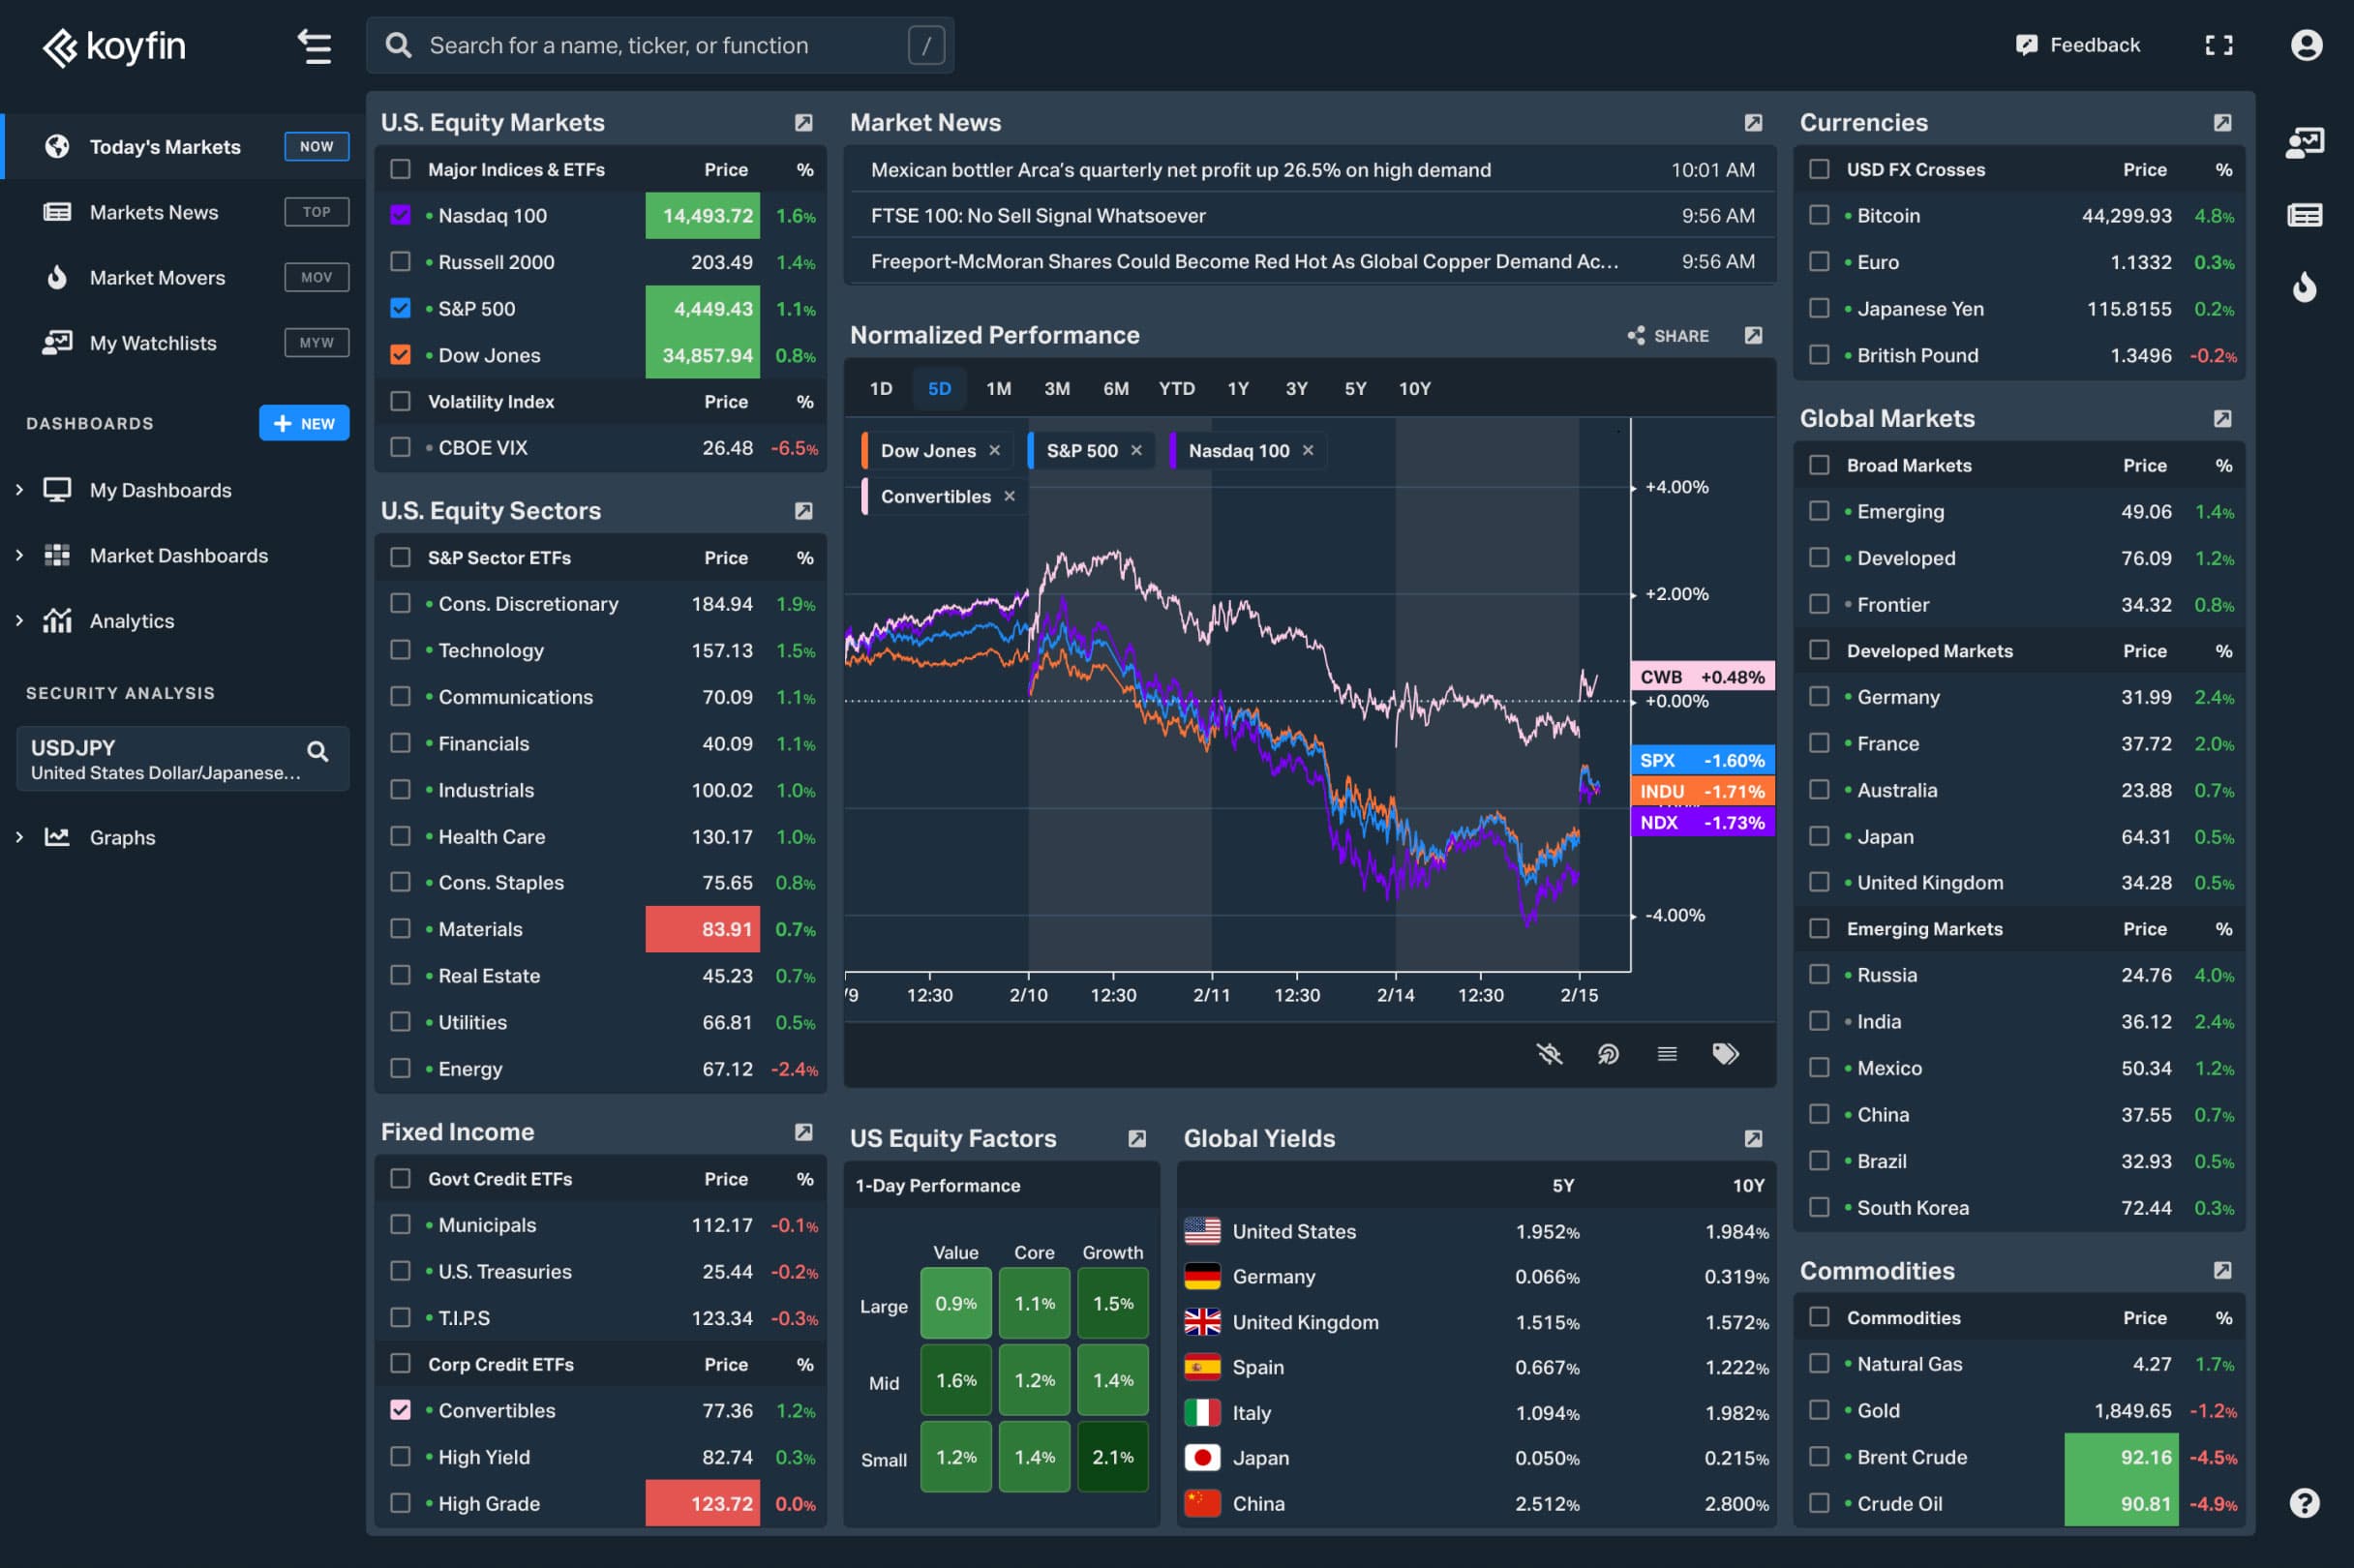Open the user account profile icon
Screen dimensions: 2354x1568
[2306, 45]
